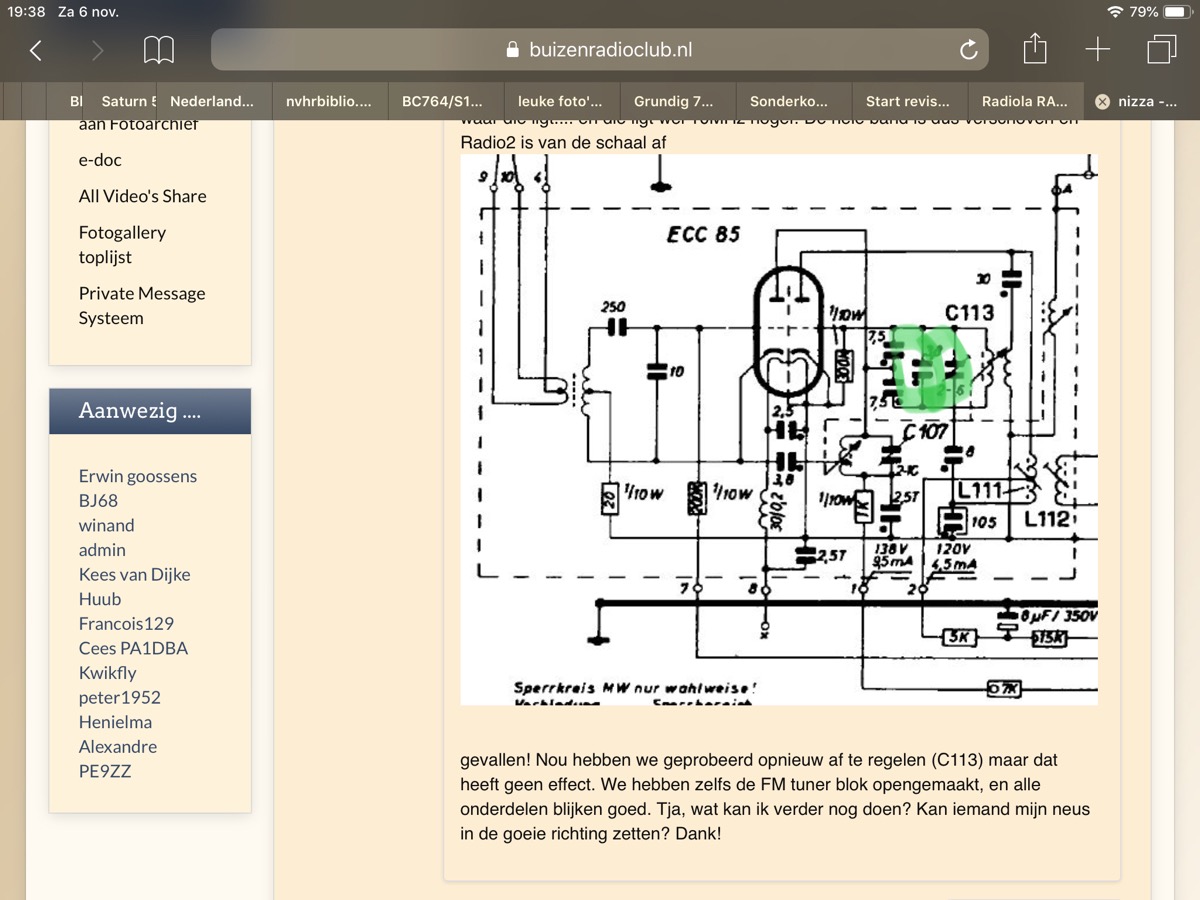
Task: Open the e-doc sidebar link
Action: point(100,160)
